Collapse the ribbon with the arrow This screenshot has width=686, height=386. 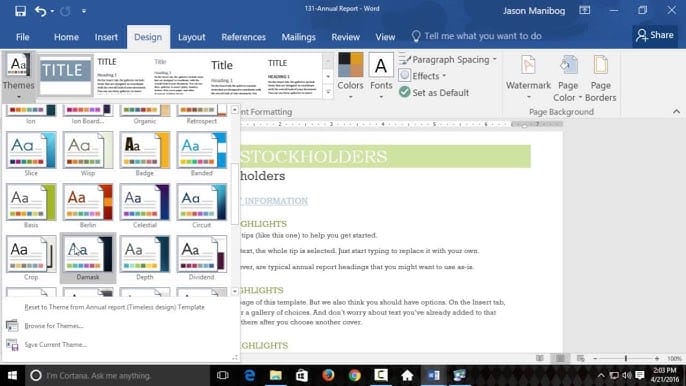[x=676, y=112]
